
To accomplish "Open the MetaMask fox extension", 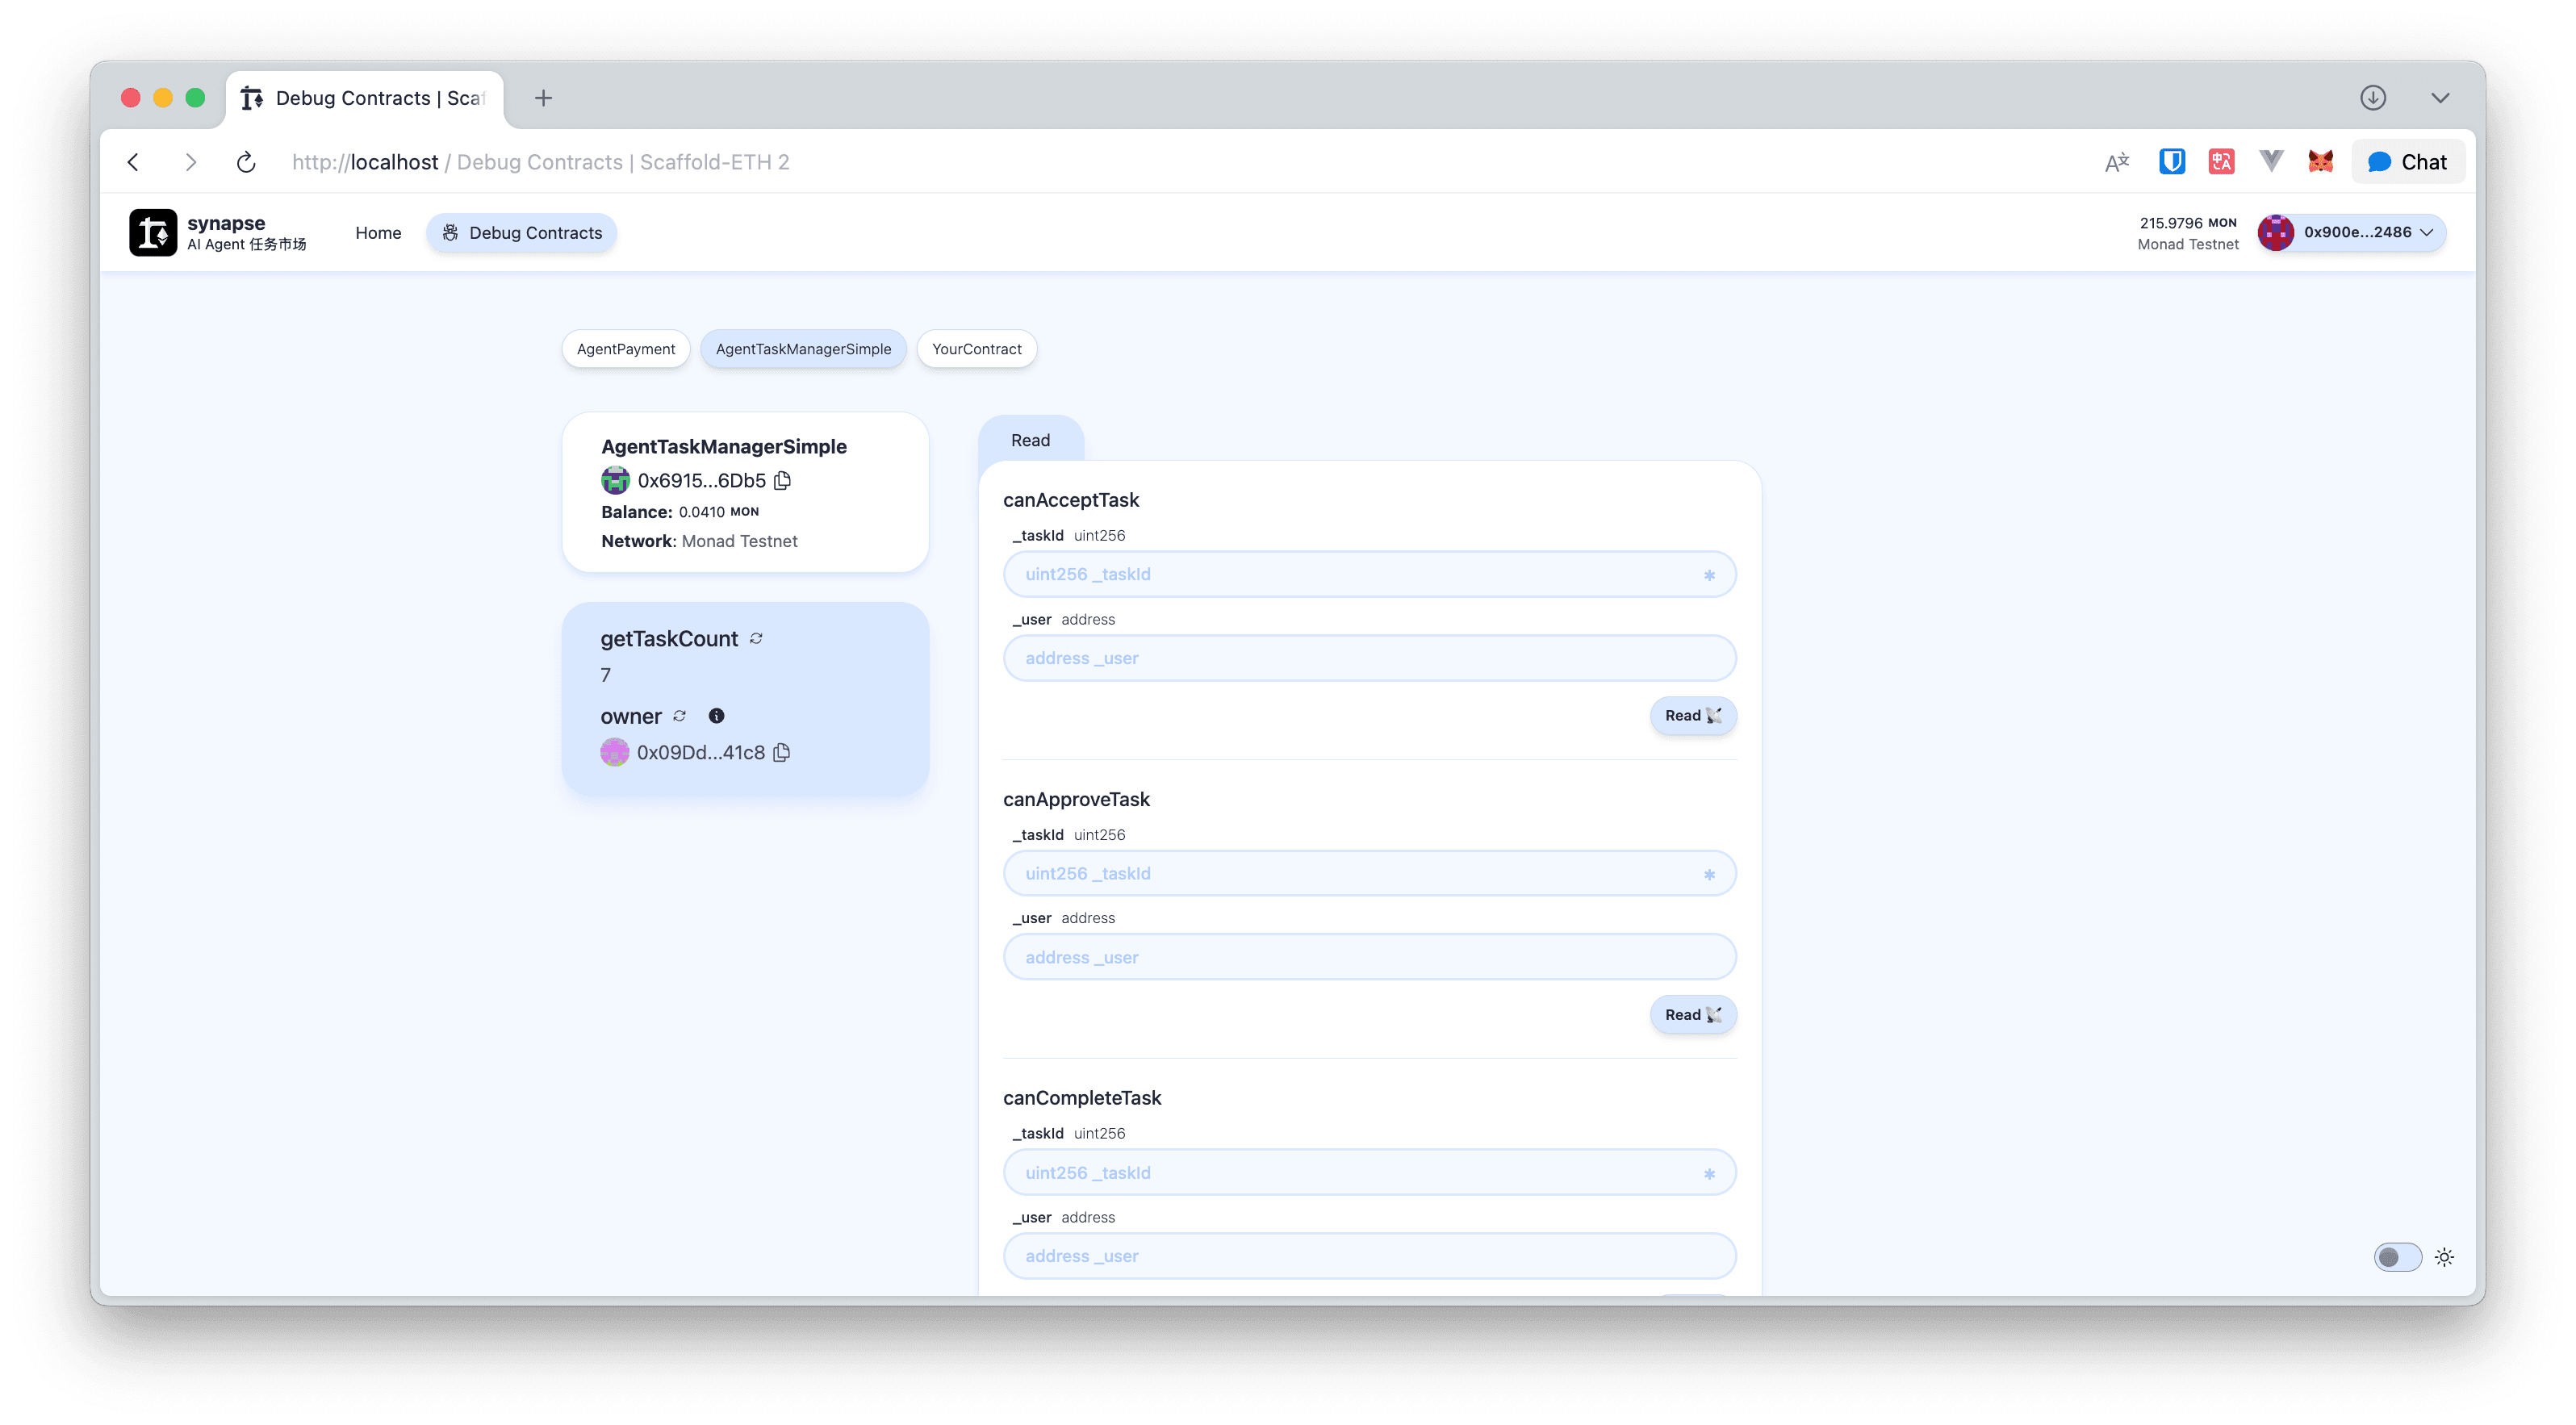I will pyautogui.click(x=2320, y=162).
